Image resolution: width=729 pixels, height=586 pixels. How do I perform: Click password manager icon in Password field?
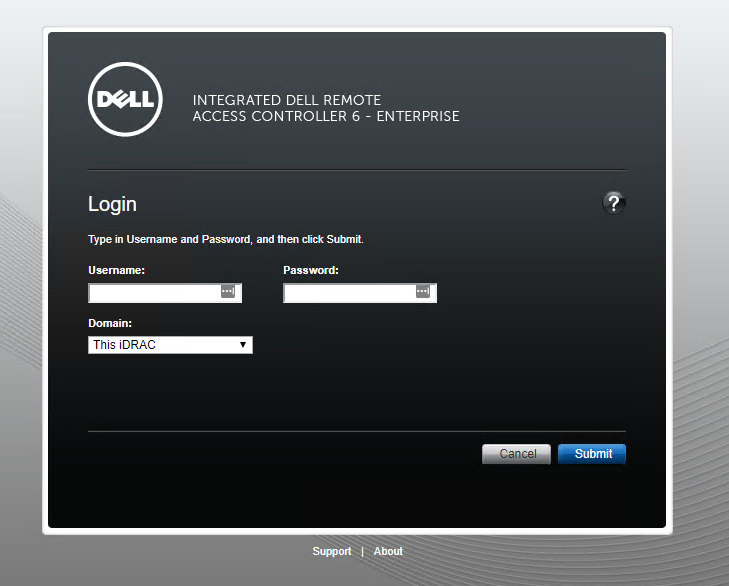[x=423, y=292]
